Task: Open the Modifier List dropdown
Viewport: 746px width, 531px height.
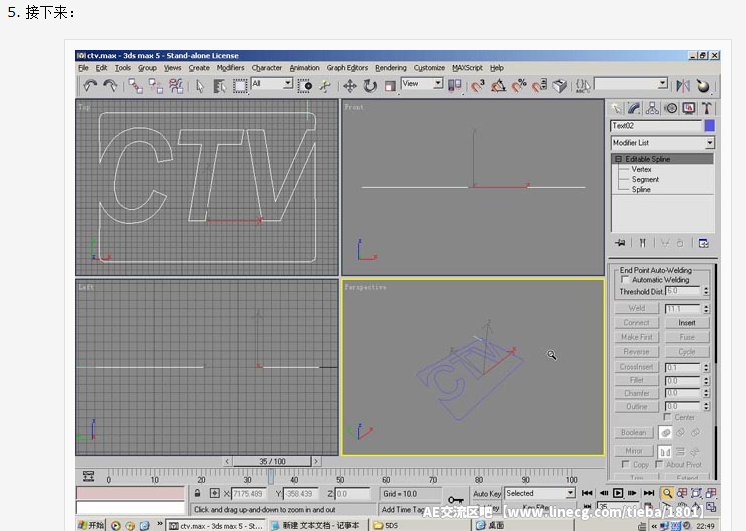Action: [709, 143]
